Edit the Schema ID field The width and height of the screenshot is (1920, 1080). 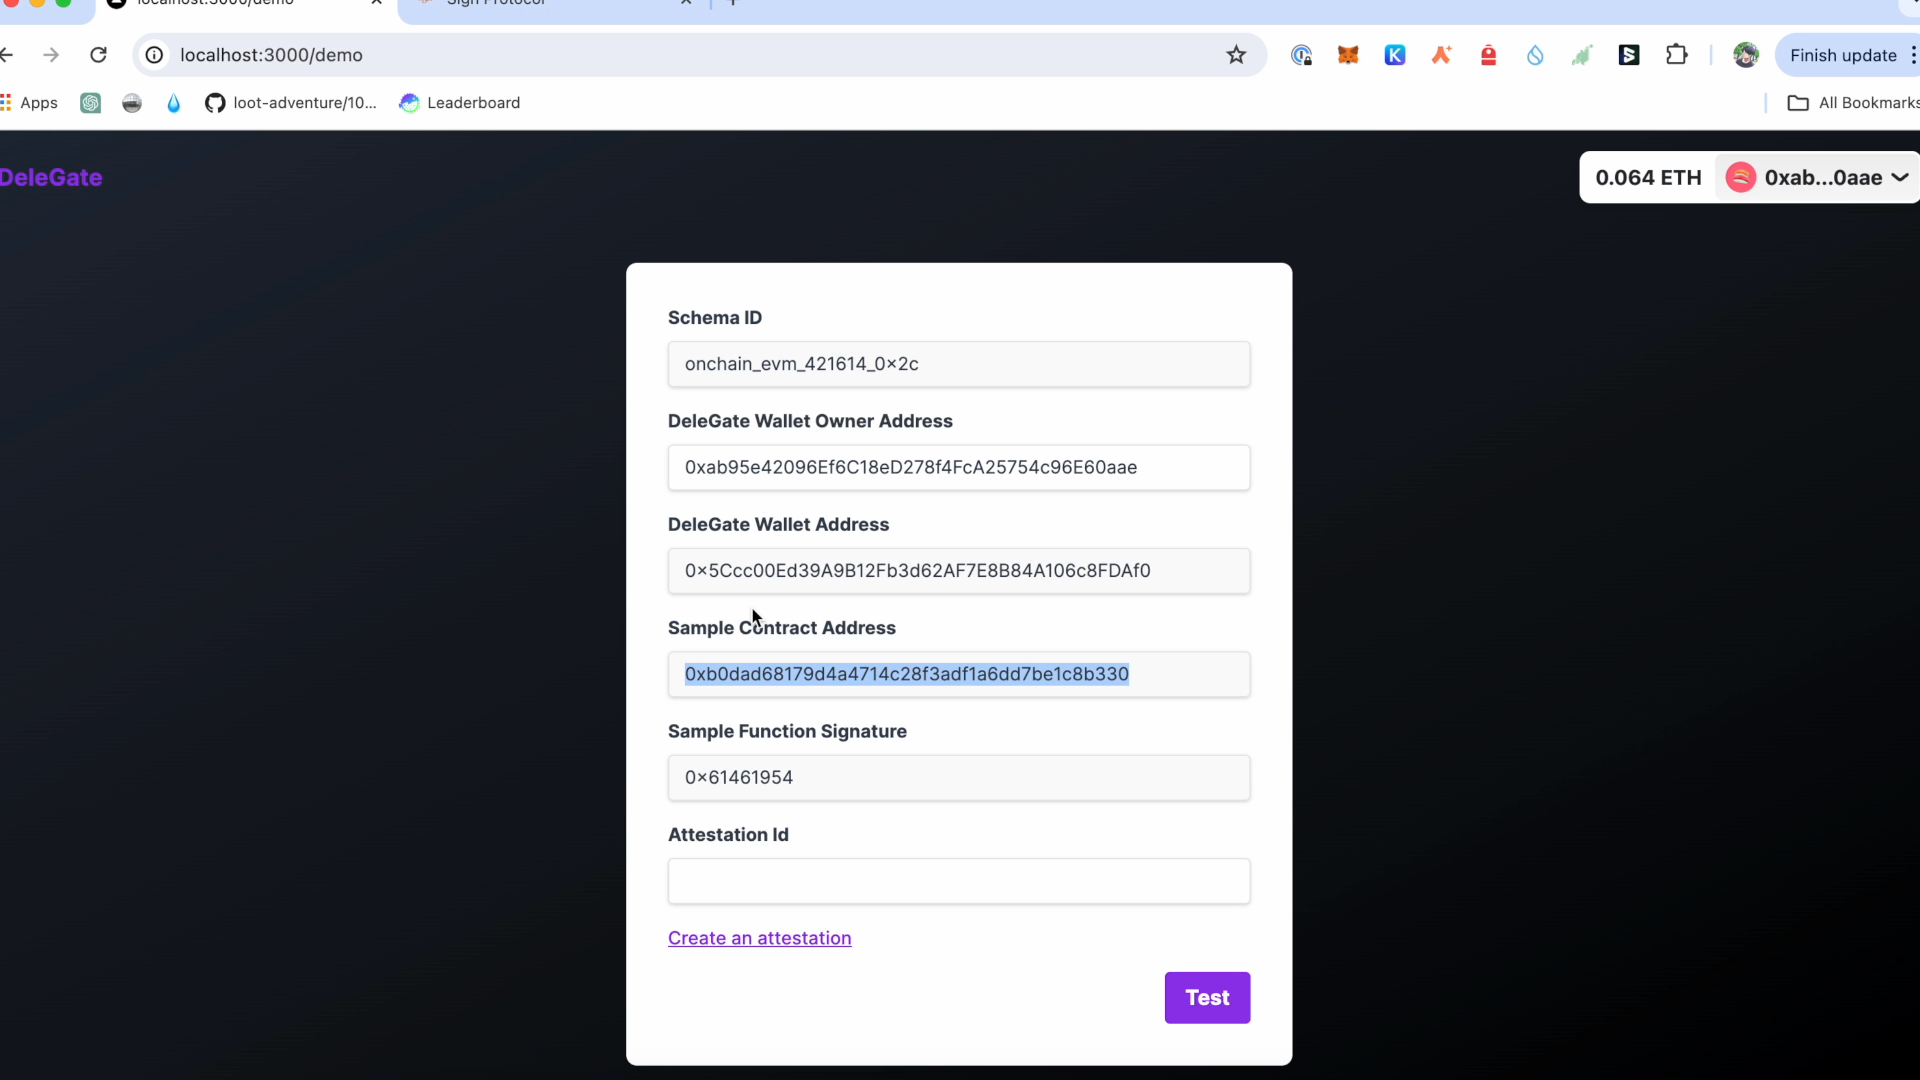point(959,364)
